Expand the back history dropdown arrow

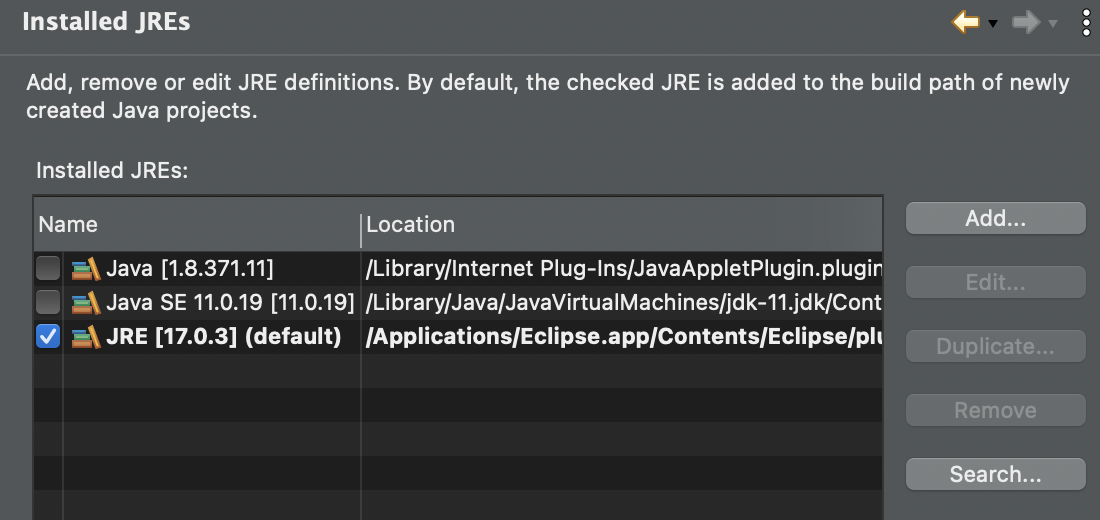[993, 23]
